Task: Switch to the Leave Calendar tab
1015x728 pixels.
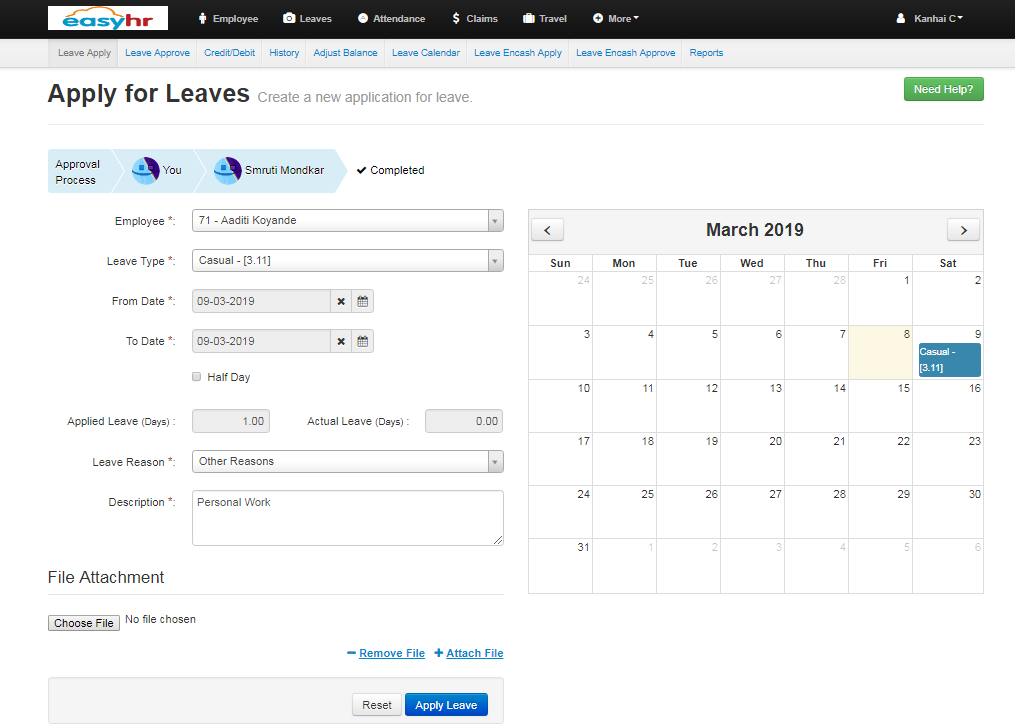Action: point(426,53)
